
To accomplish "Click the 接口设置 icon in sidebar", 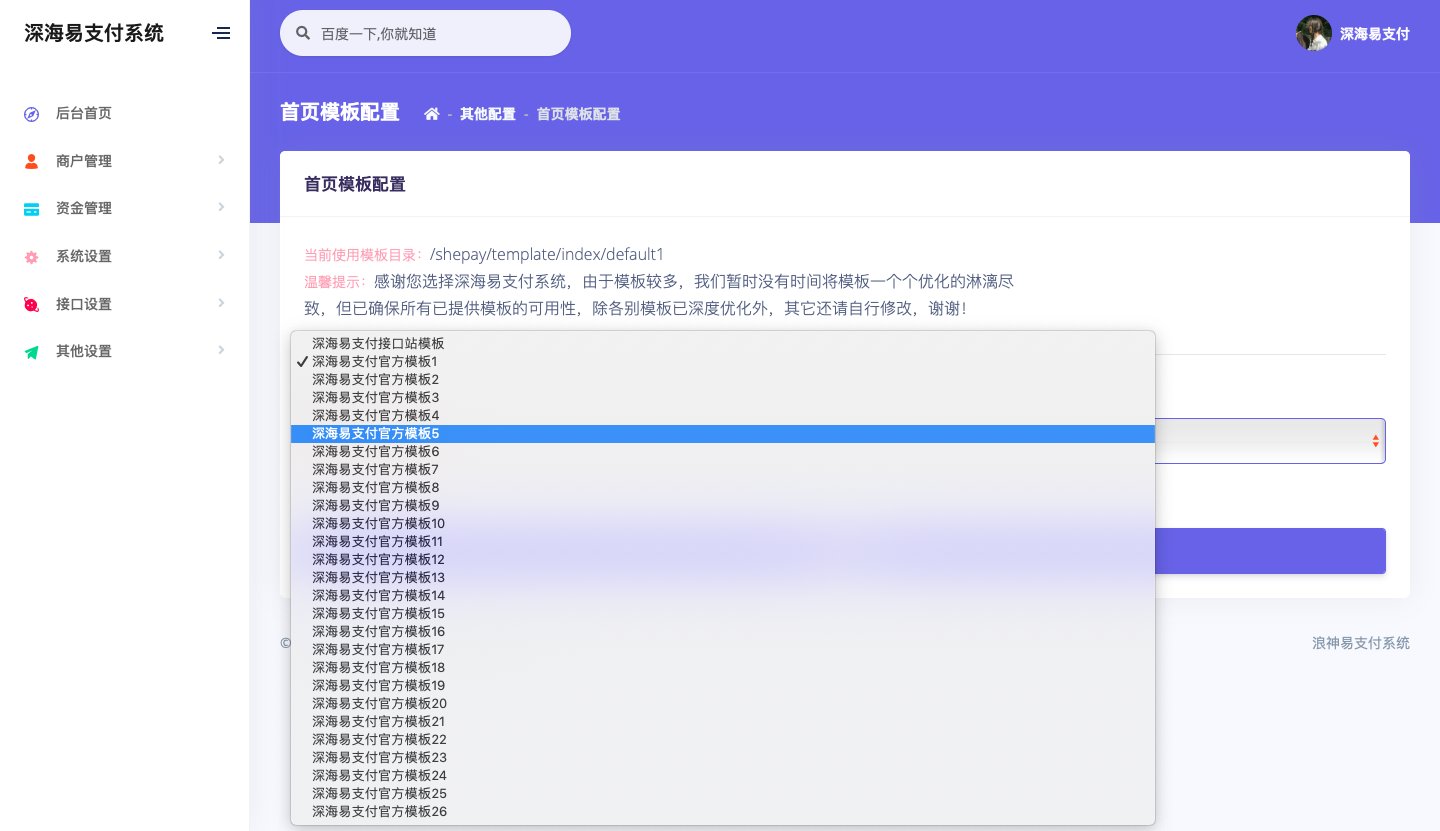I will [x=31, y=304].
